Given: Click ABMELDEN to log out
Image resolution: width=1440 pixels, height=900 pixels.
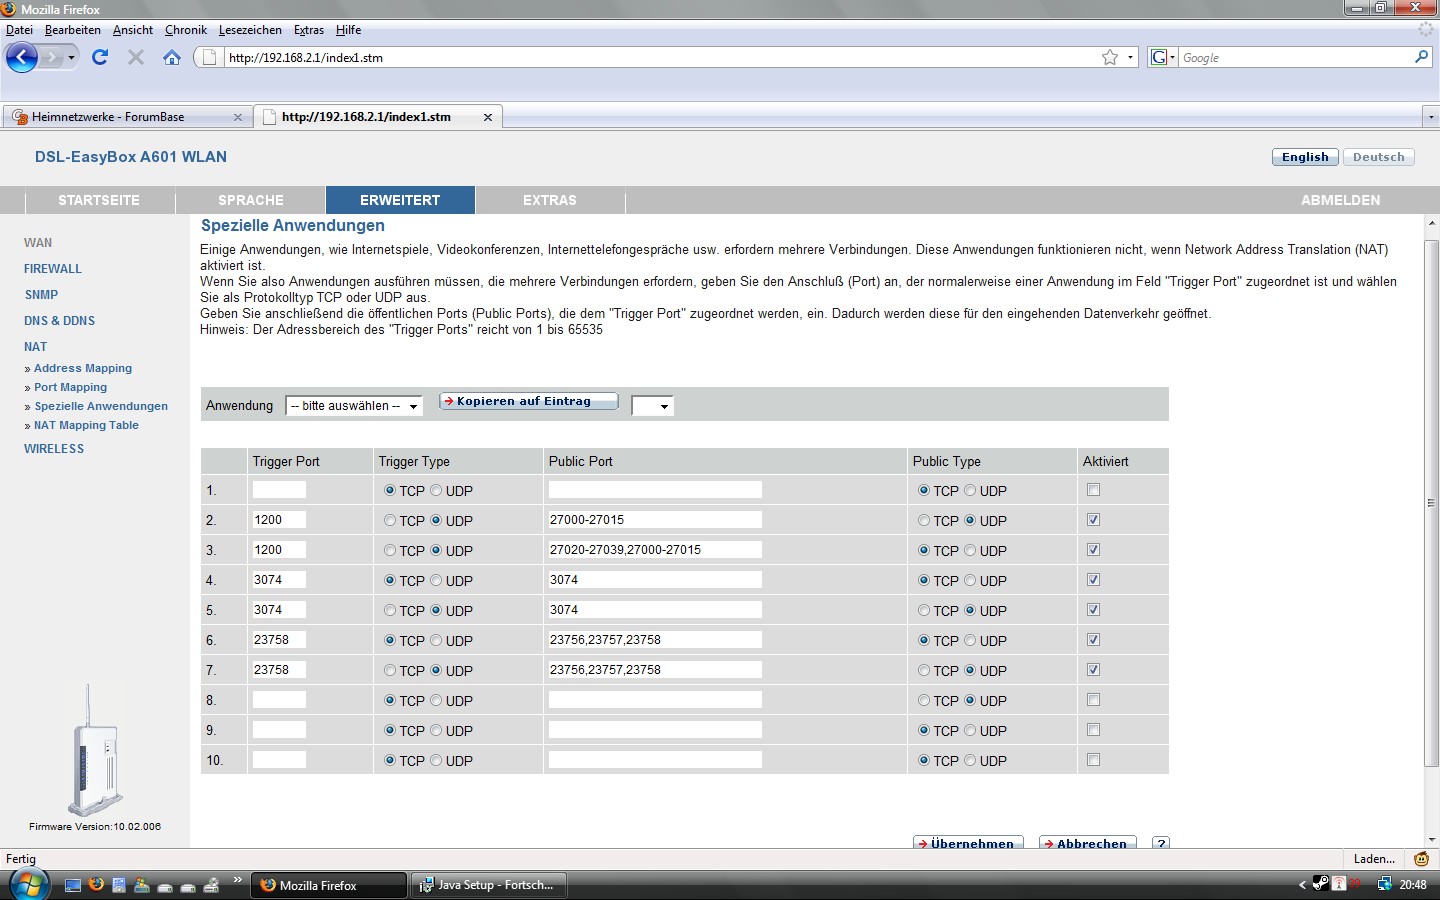Looking at the screenshot, I should pyautogui.click(x=1340, y=200).
